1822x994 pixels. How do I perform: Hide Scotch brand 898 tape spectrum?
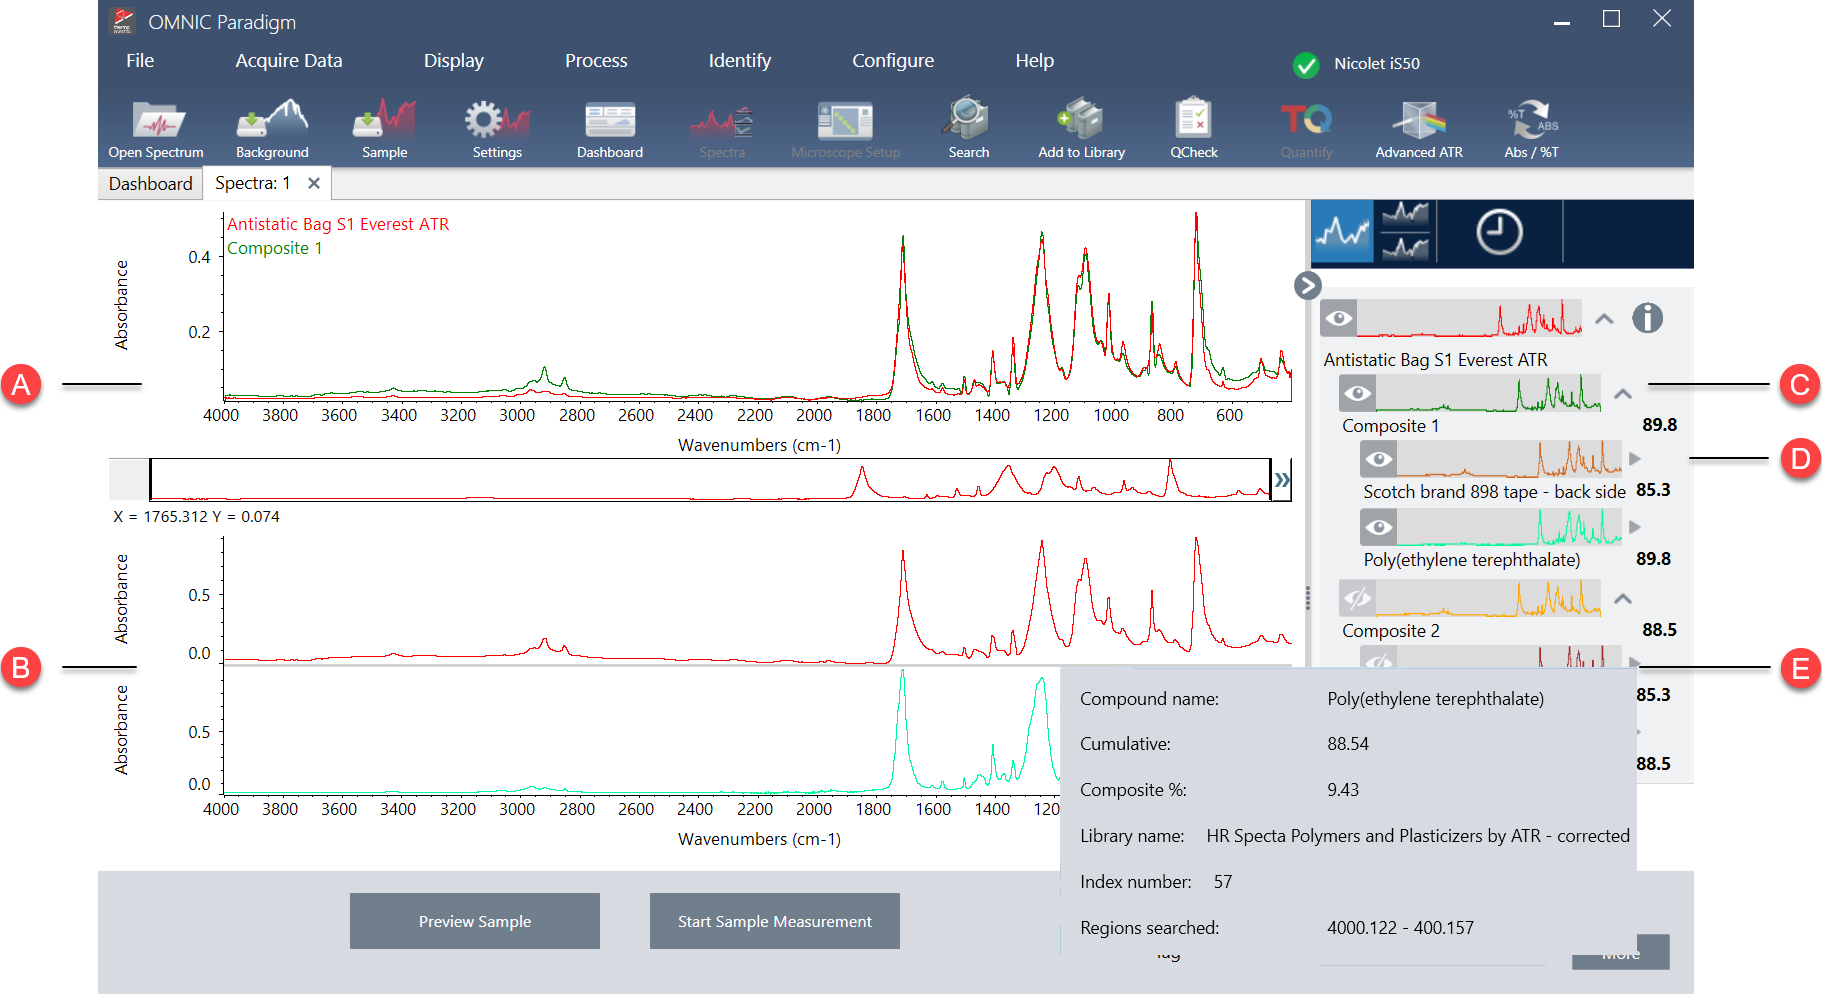[1379, 459]
